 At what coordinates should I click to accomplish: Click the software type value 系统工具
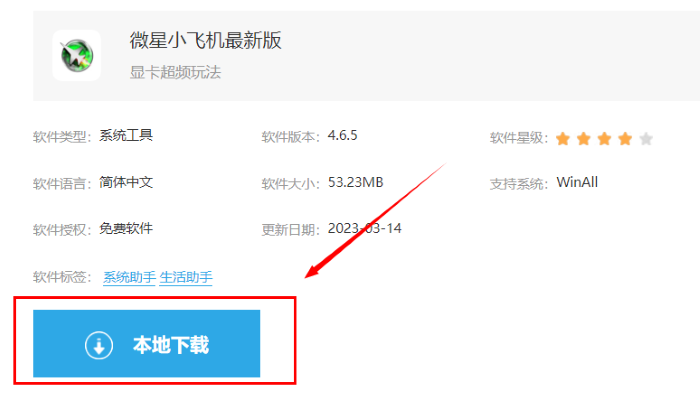[x=126, y=135]
